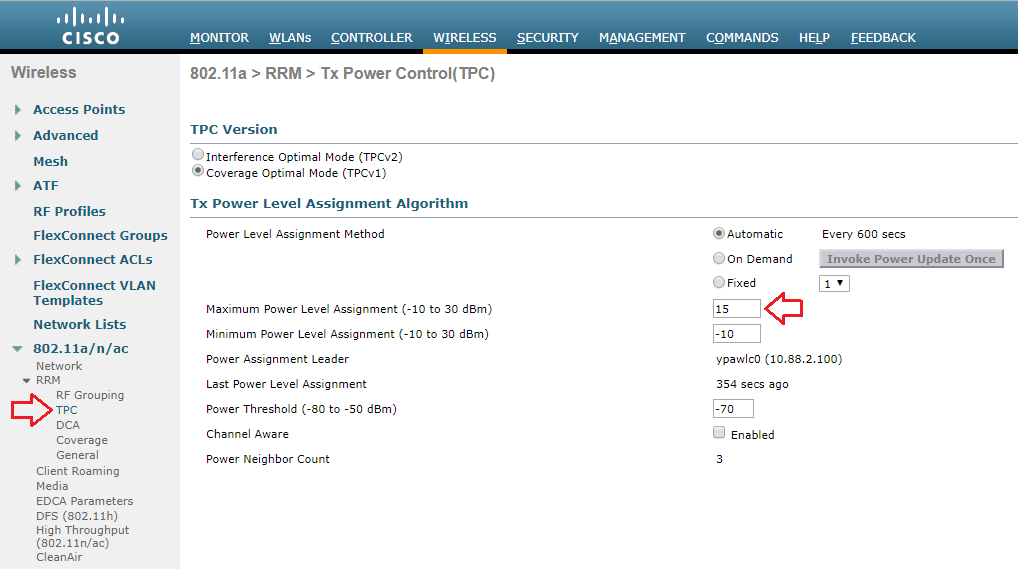Image resolution: width=1018 pixels, height=569 pixels.
Task: Expand the Access Points arrow
Action: (18, 110)
